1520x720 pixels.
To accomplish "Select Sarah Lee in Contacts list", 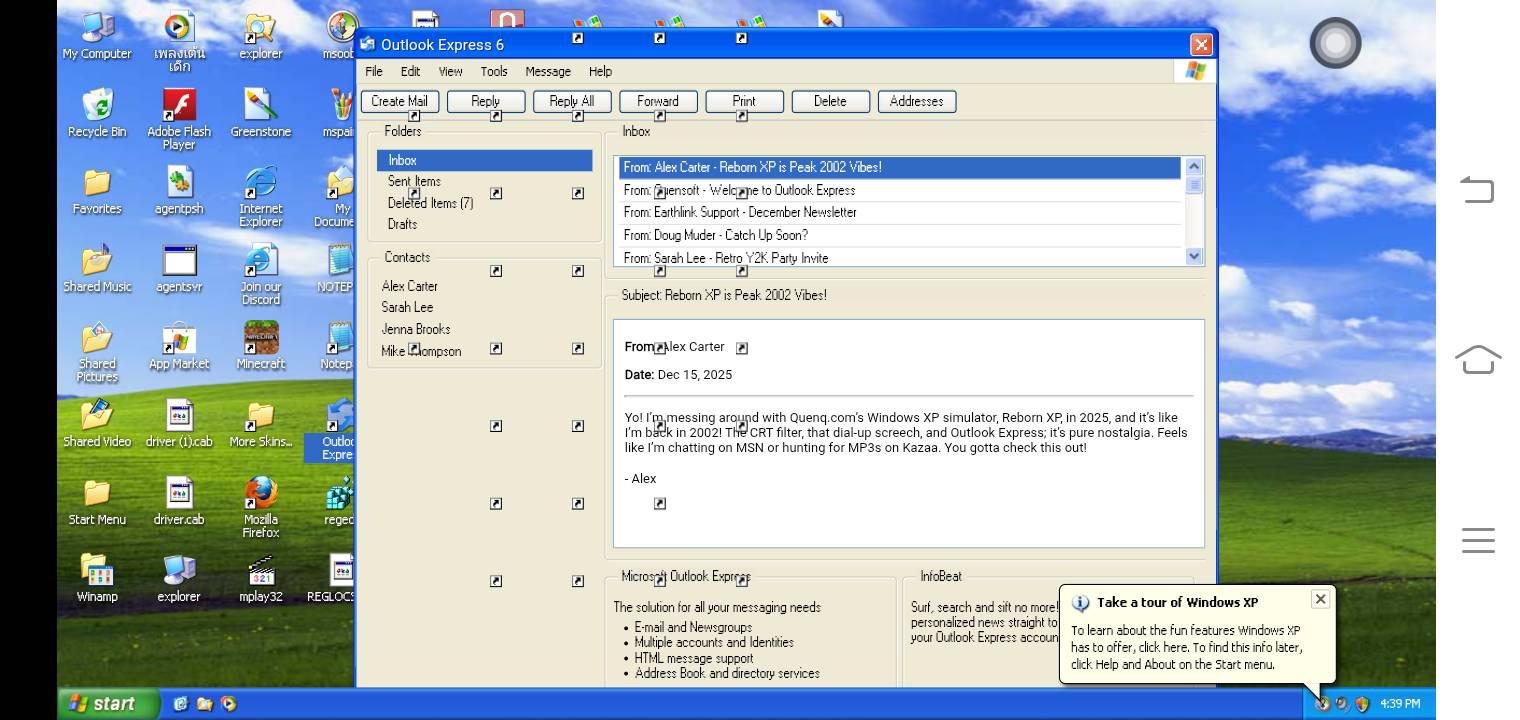I will pos(407,307).
